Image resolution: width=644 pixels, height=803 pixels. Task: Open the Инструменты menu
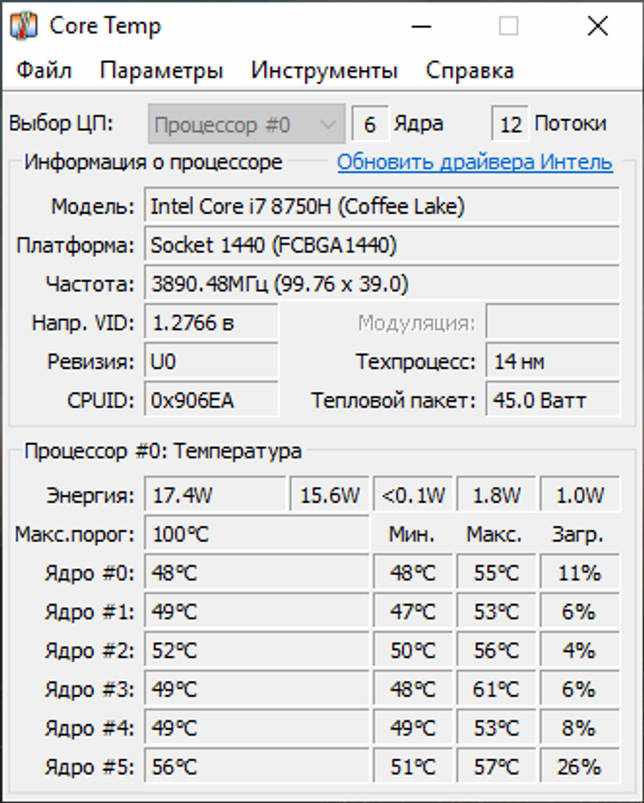pyautogui.click(x=324, y=71)
